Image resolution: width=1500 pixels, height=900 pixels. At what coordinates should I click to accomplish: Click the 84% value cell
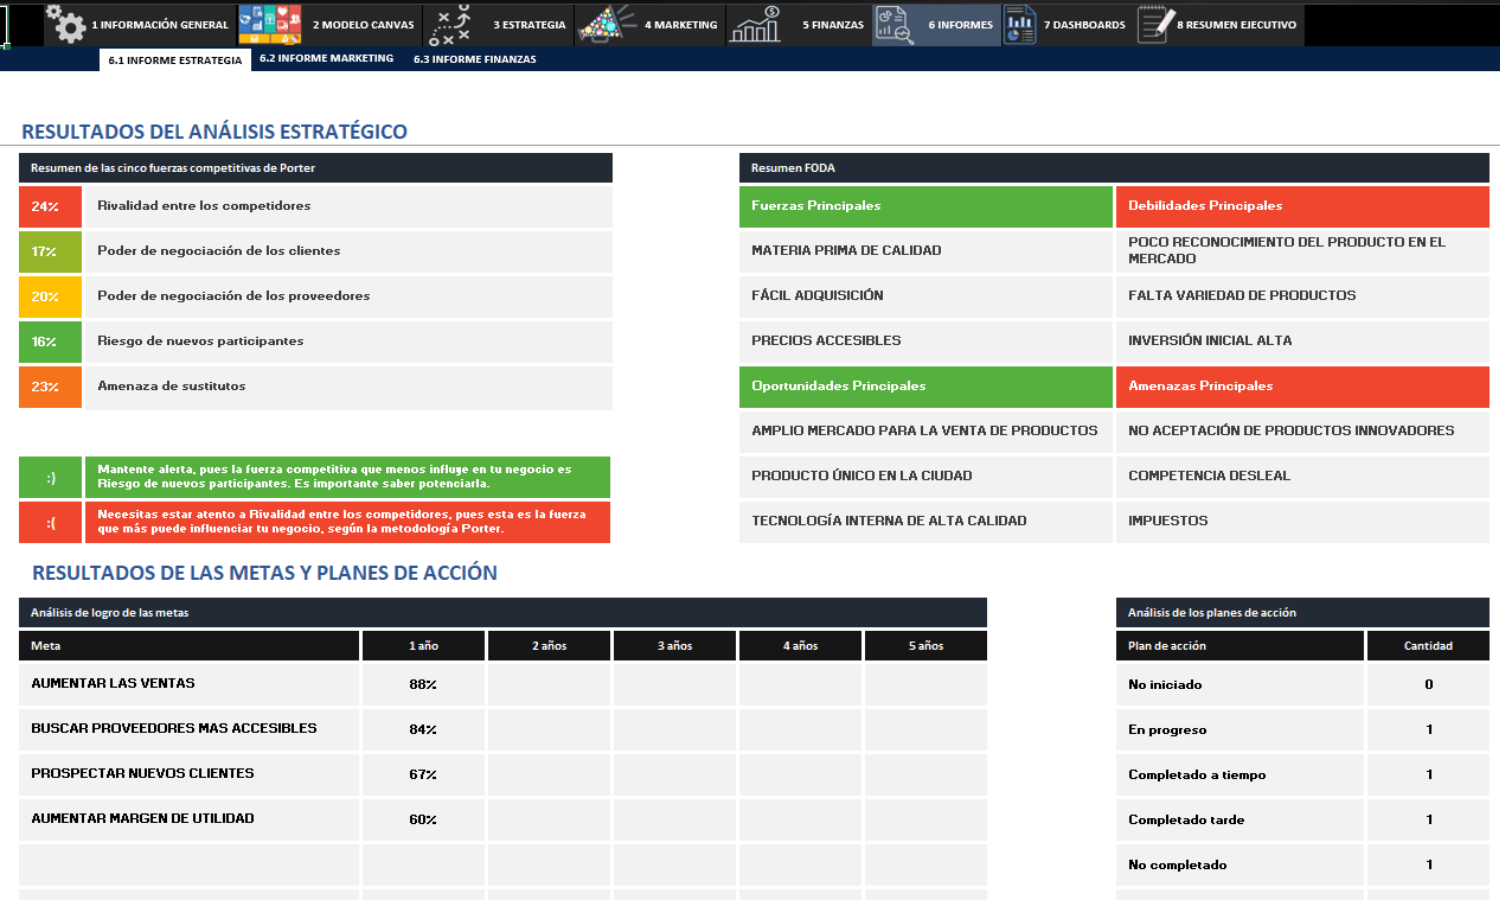coord(424,730)
